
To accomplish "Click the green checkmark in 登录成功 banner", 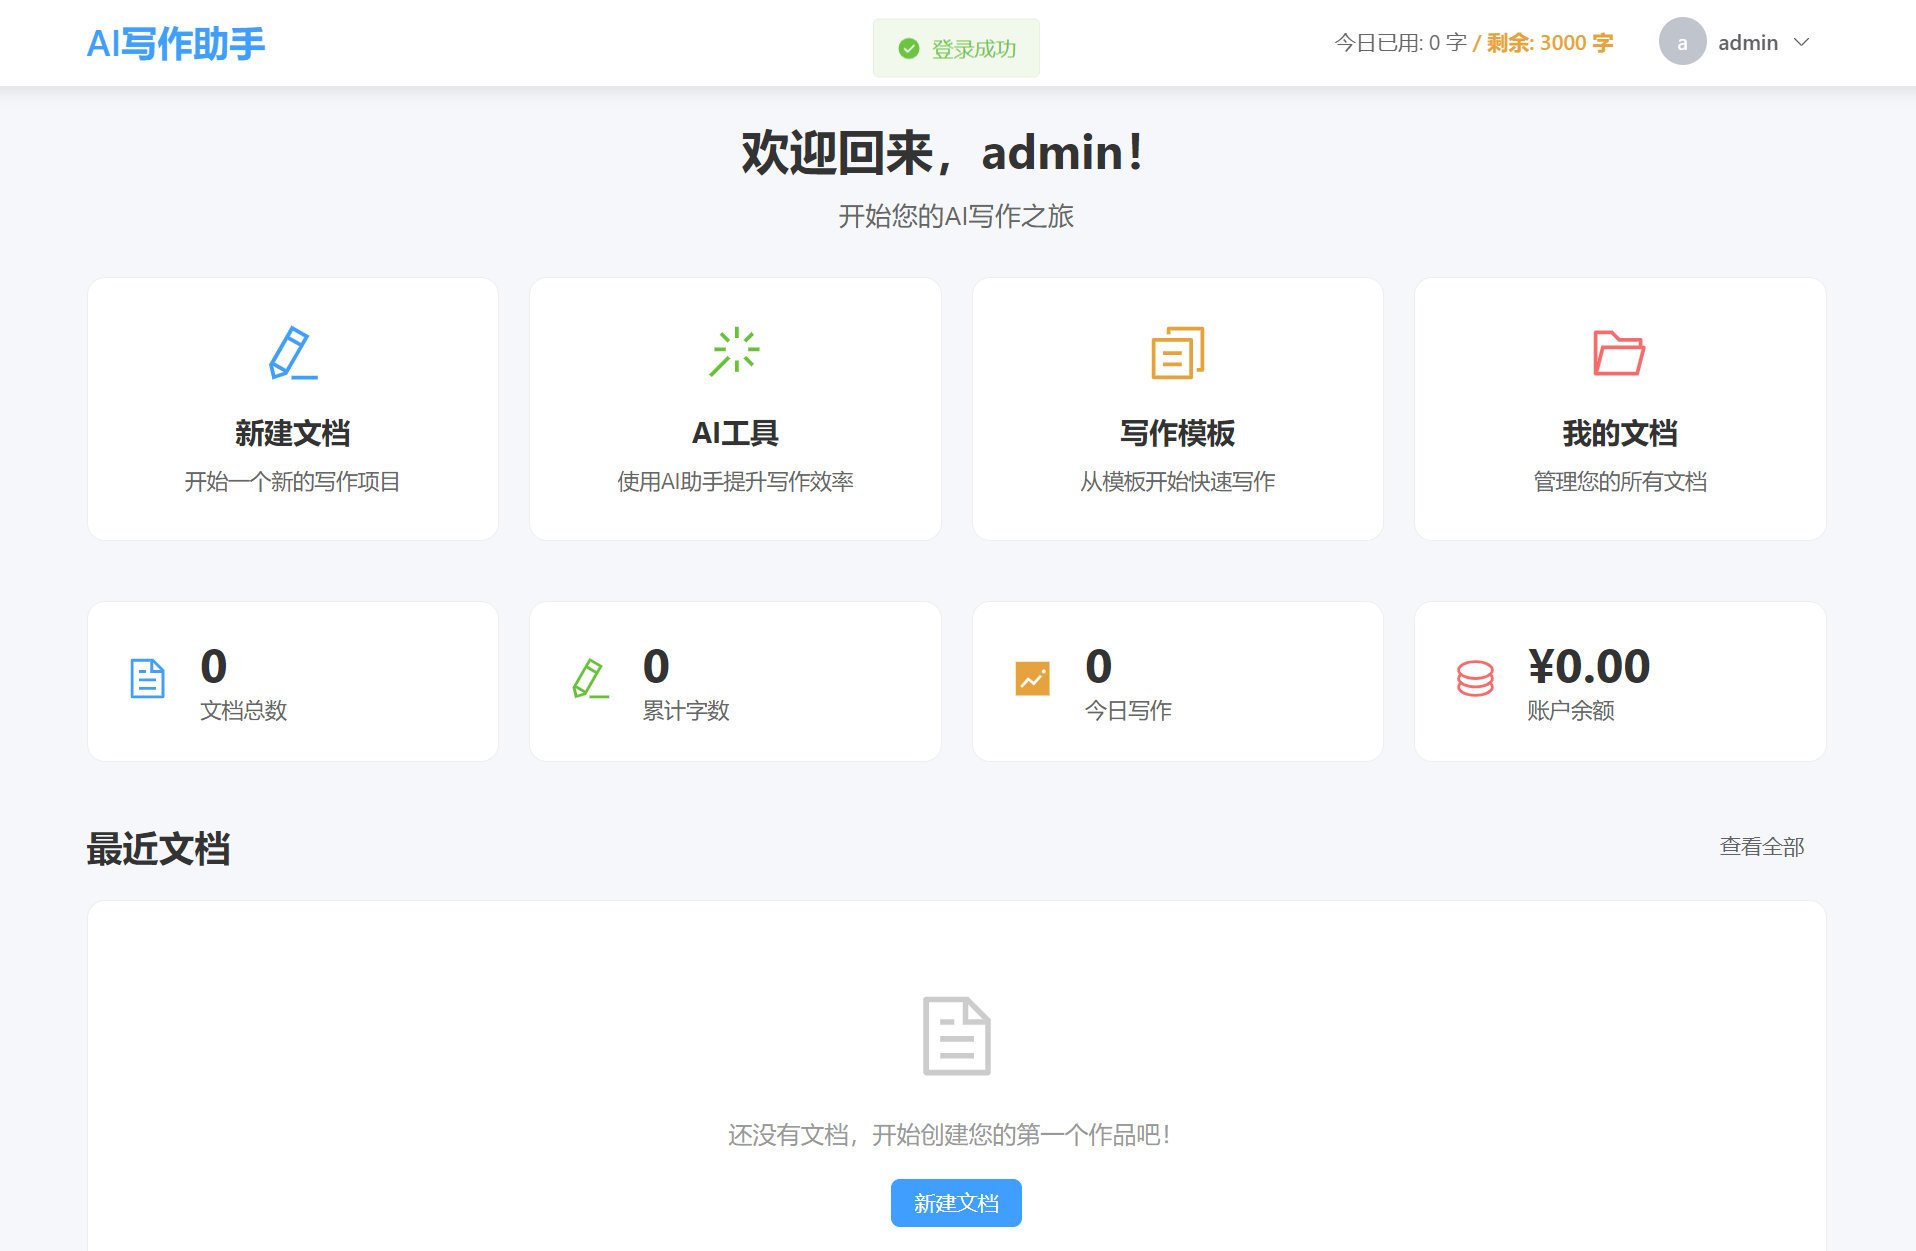I will [x=908, y=47].
